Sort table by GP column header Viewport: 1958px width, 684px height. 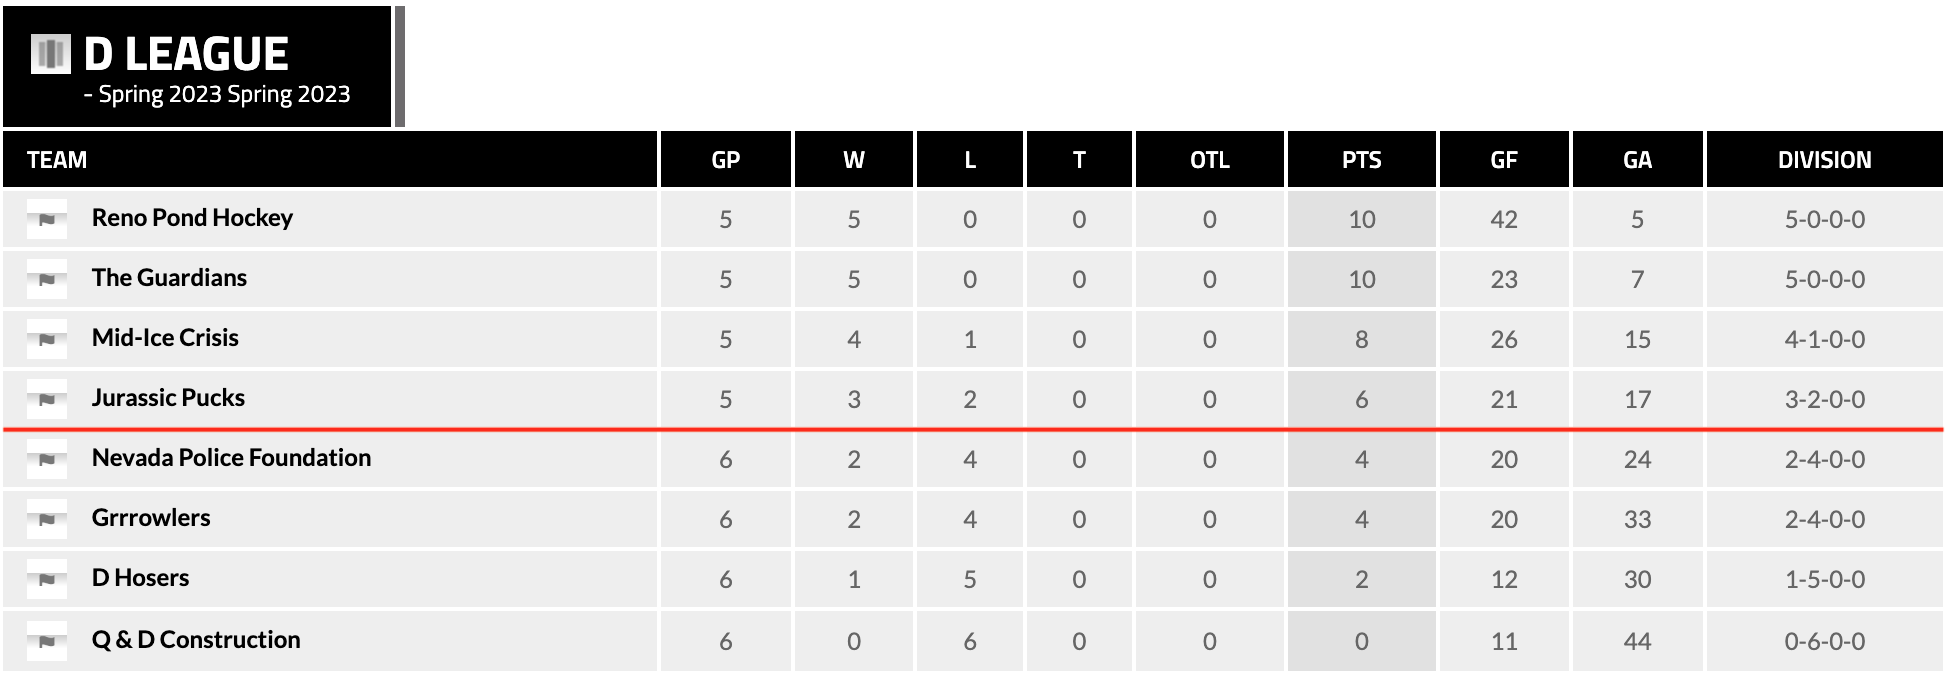725,160
